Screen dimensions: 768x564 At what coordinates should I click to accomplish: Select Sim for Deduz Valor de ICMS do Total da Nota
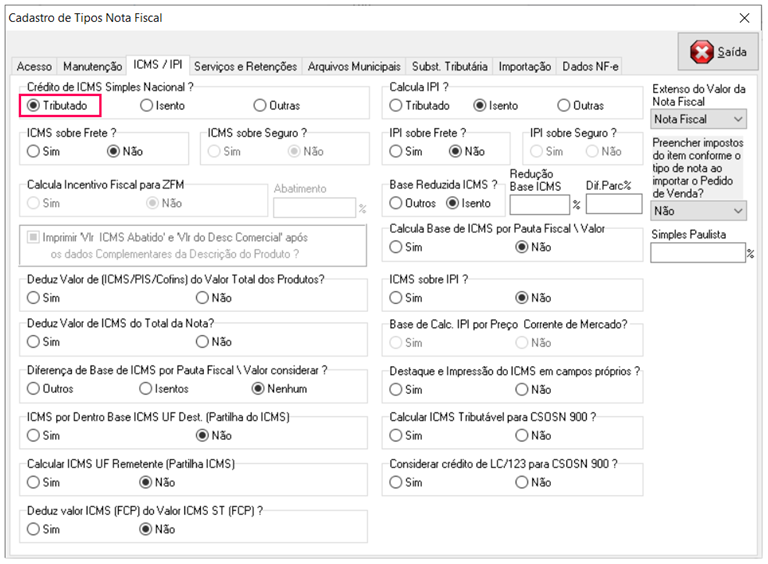point(34,342)
